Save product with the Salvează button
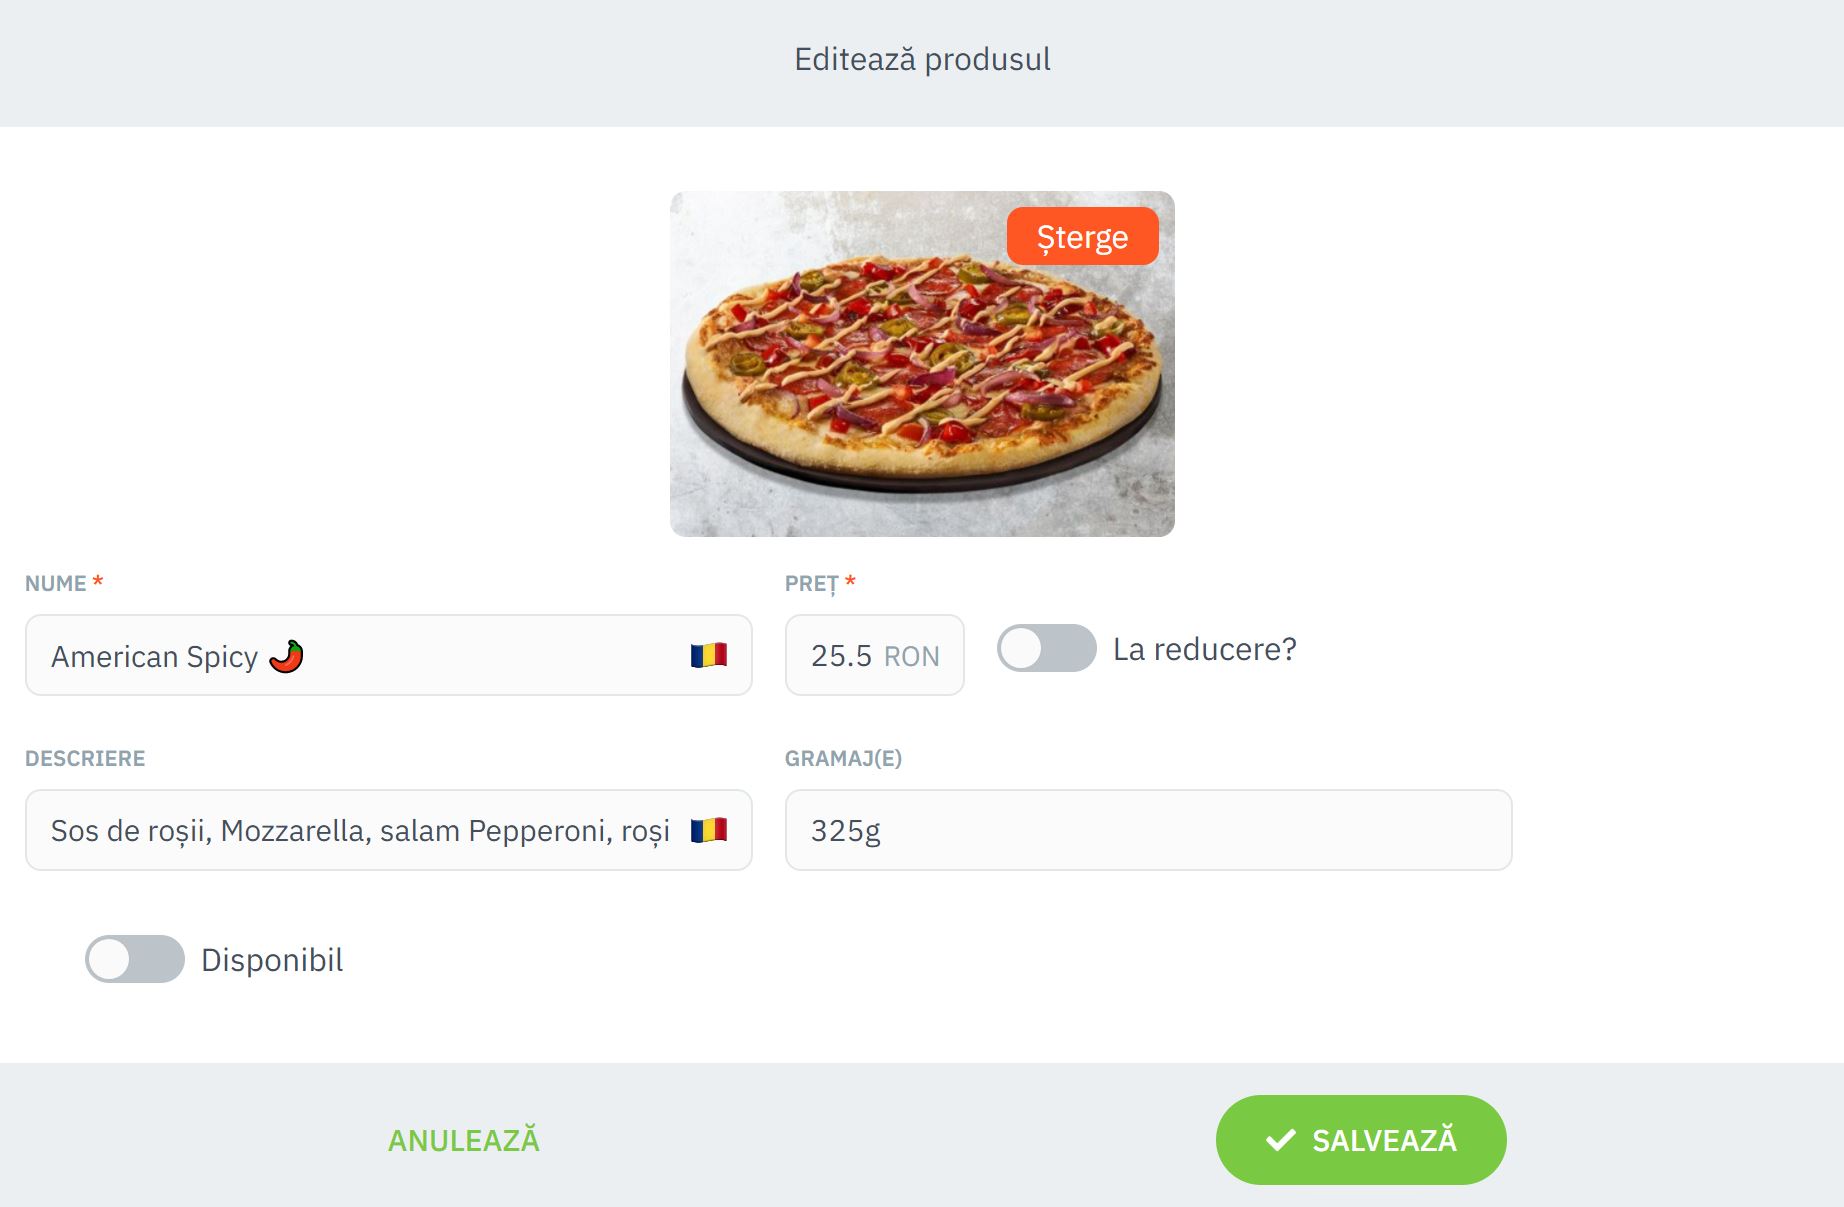 [1361, 1140]
